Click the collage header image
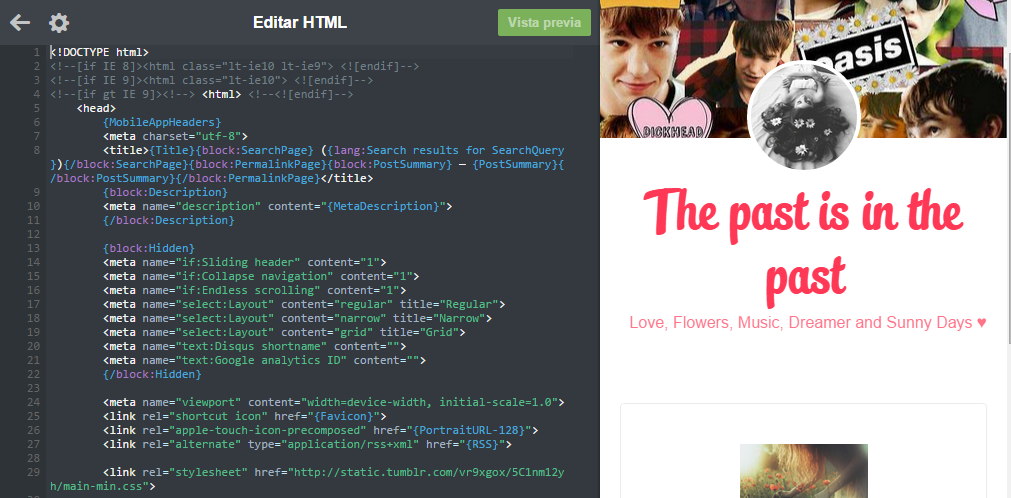The image size is (1011, 498). (x=803, y=68)
